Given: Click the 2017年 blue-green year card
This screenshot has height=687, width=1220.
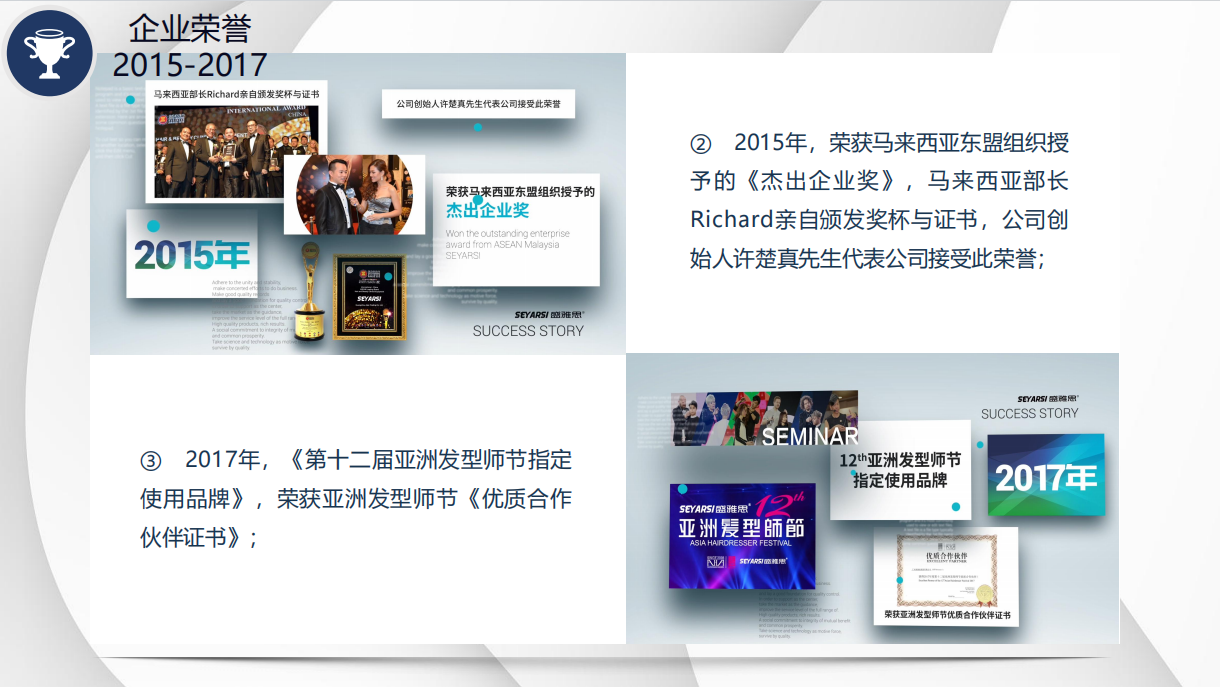Looking at the screenshot, I should point(1046,476).
